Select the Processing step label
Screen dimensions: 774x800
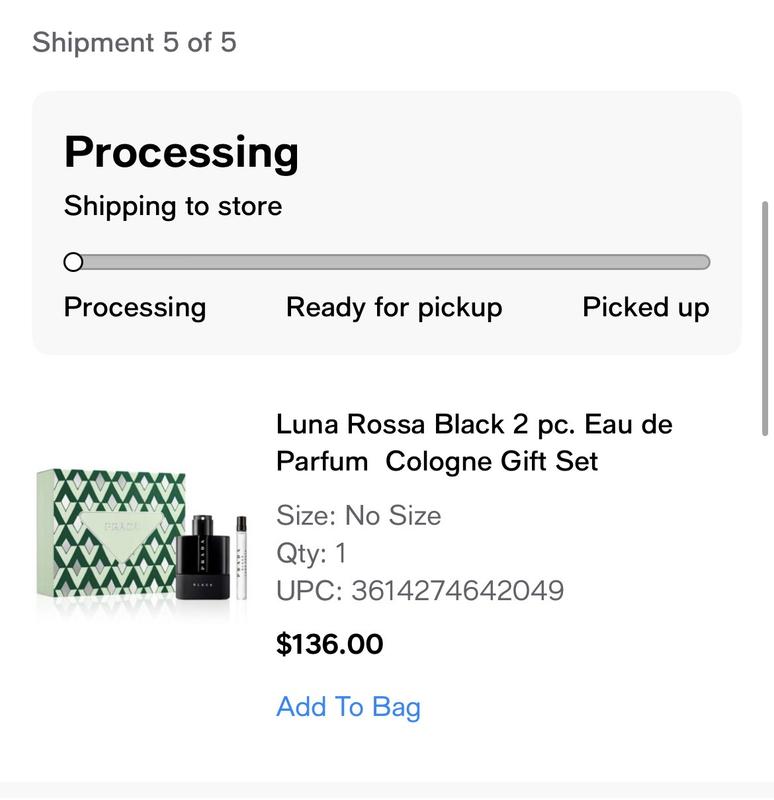(x=135, y=307)
